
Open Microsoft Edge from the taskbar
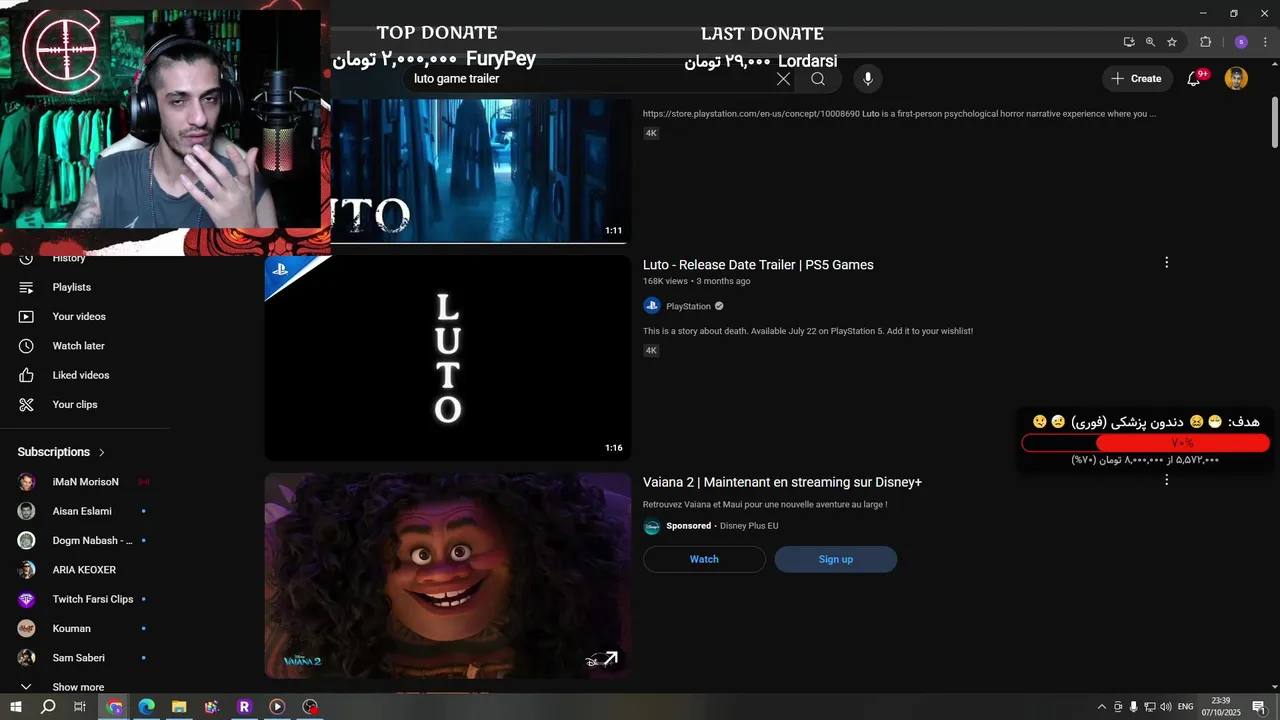(146, 707)
